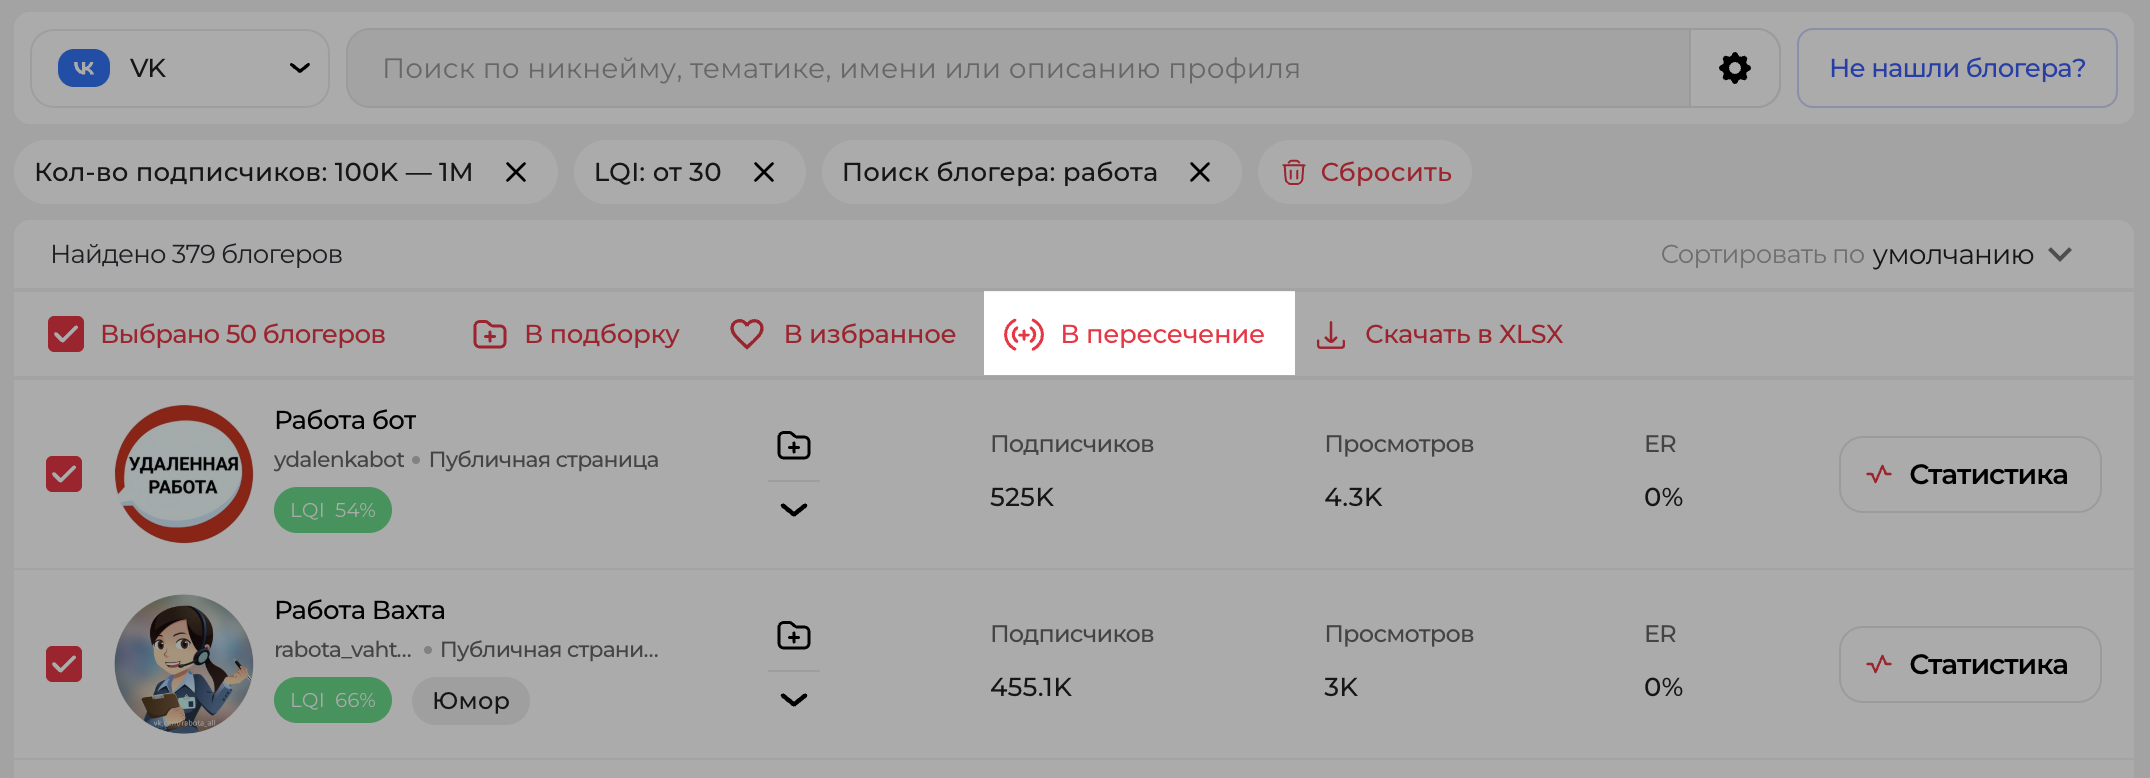Click add-to-folder icon for Работа Вахта
The width and height of the screenshot is (2150, 778).
[x=793, y=635]
